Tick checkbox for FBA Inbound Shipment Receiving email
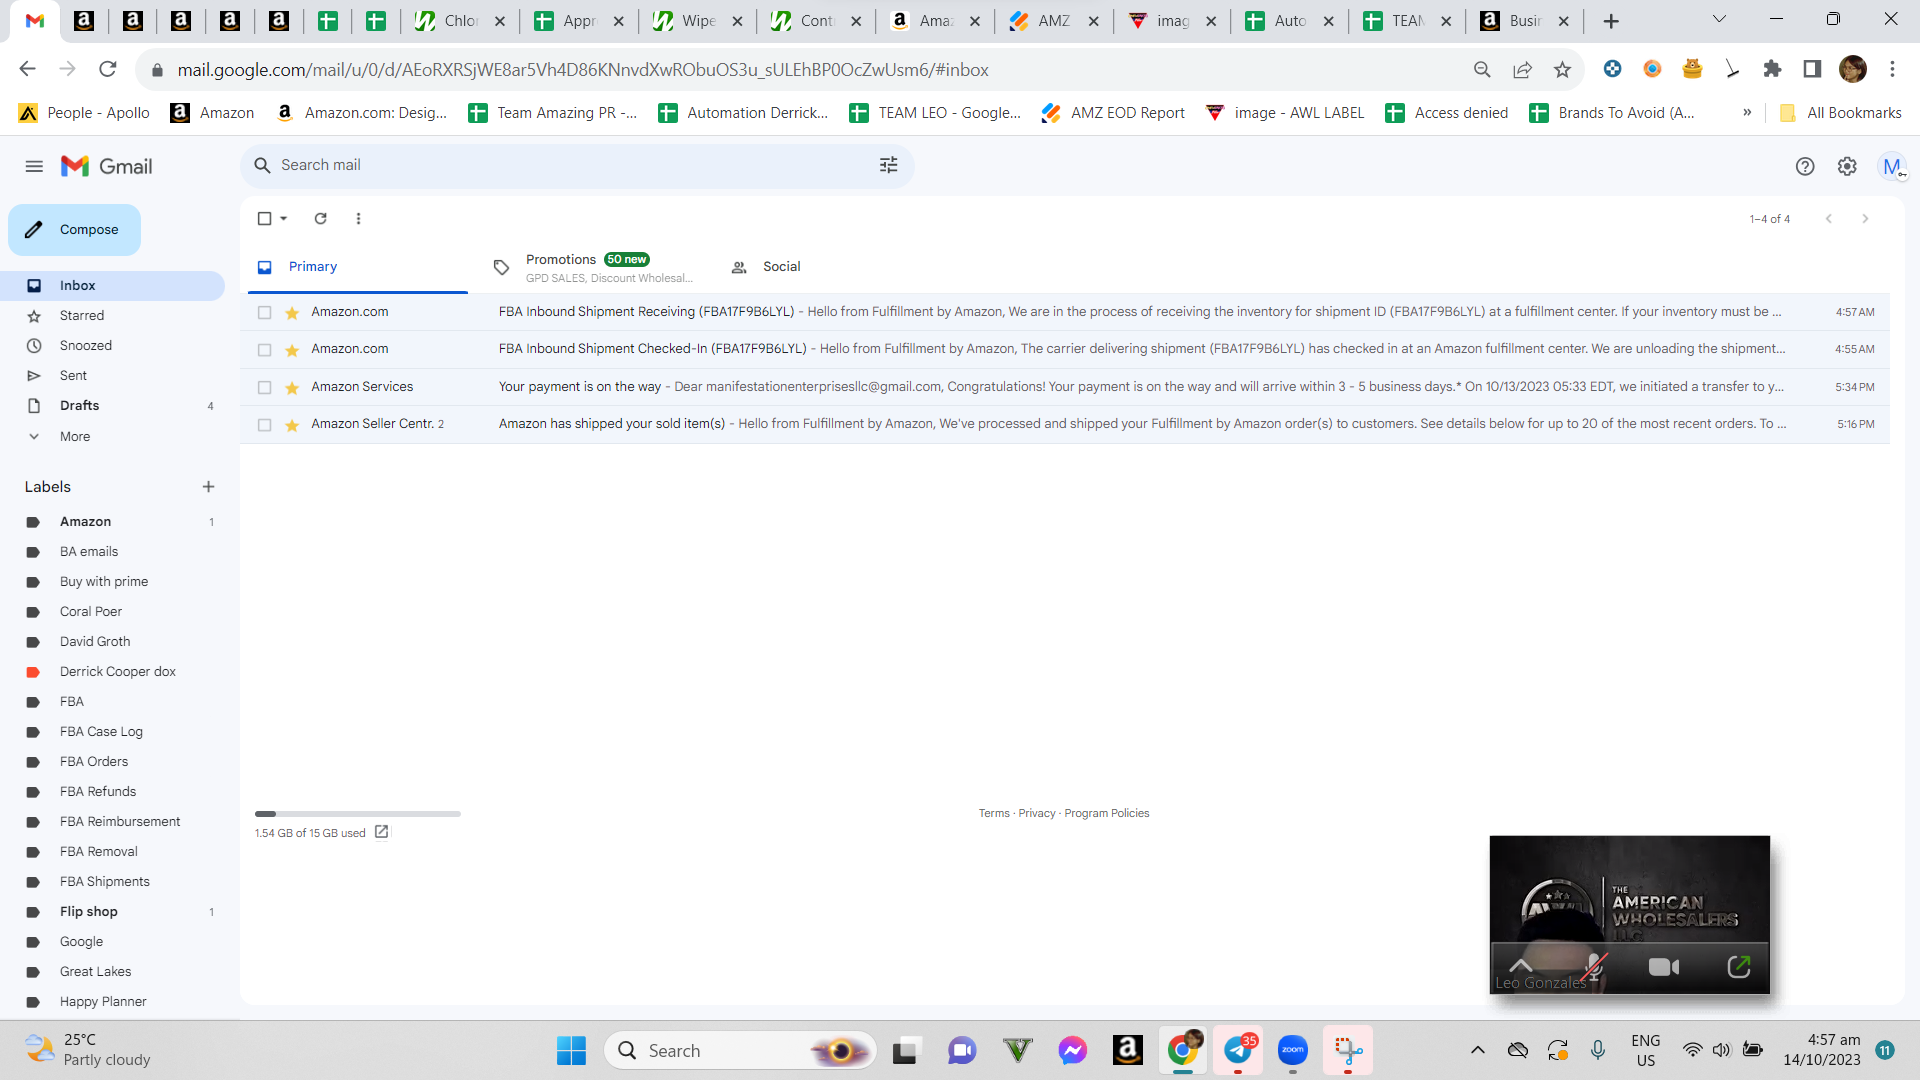Viewport: 1920px width, 1080px height. click(264, 313)
